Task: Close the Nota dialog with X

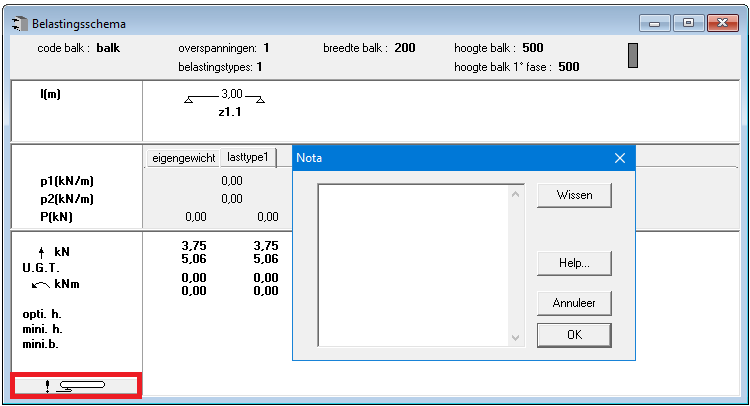Action: [x=620, y=158]
